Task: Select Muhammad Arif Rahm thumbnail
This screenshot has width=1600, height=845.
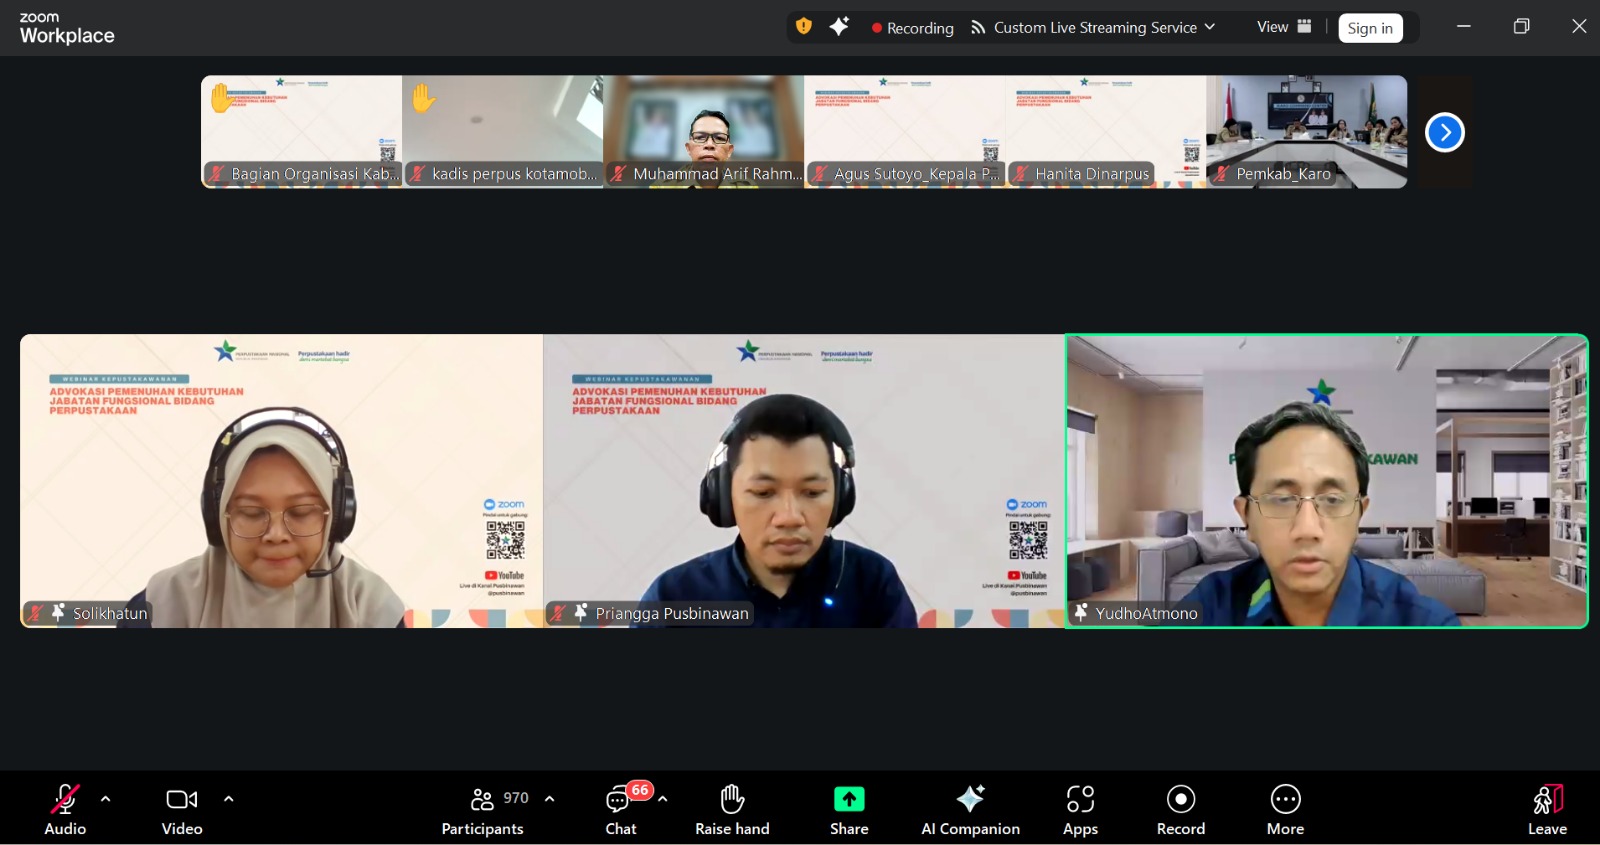Action: click(x=704, y=132)
